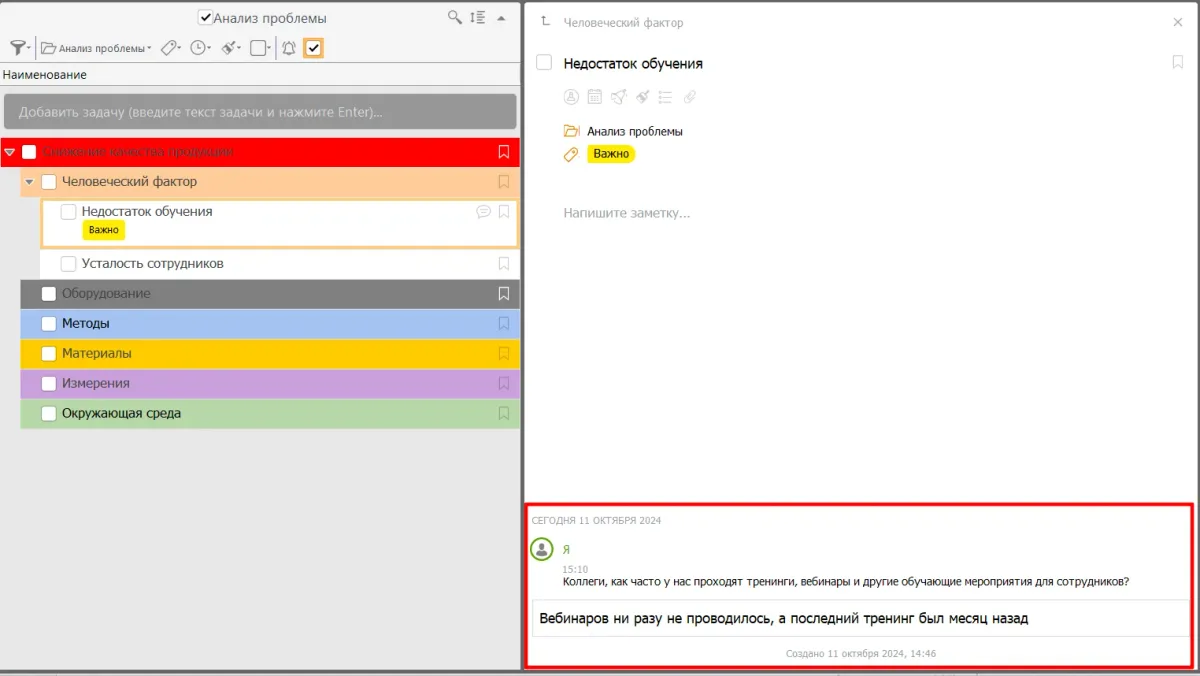Click the Добавить задачу input field
The width and height of the screenshot is (1200, 676).
pyautogui.click(x=260, y=112)
